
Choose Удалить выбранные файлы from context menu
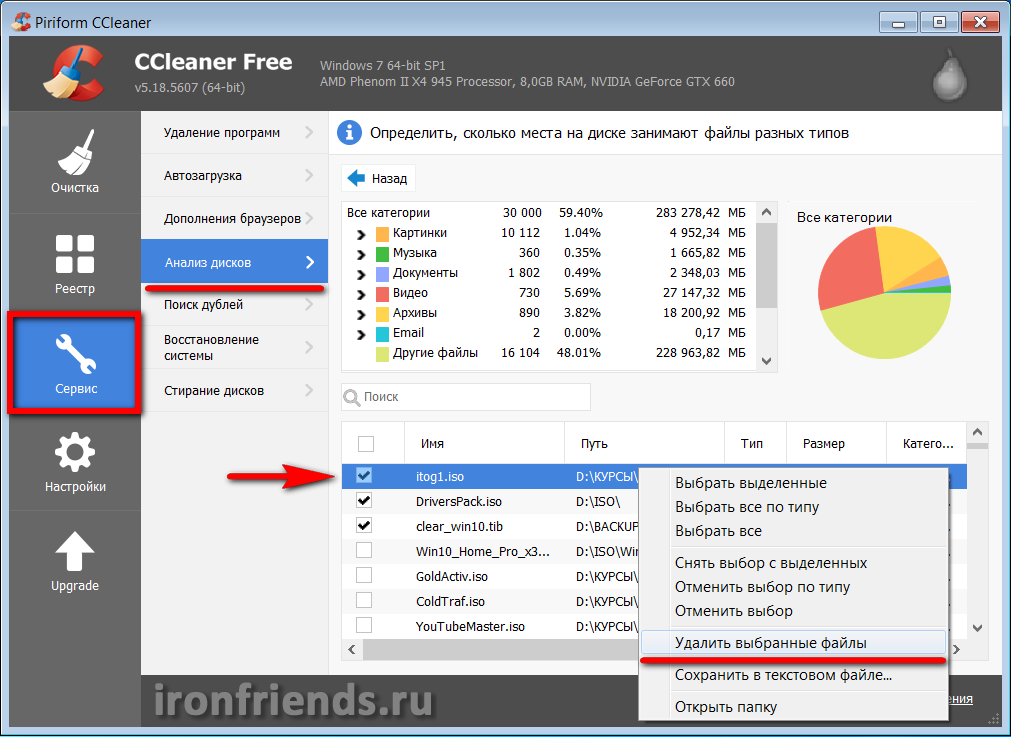[770, 643]
